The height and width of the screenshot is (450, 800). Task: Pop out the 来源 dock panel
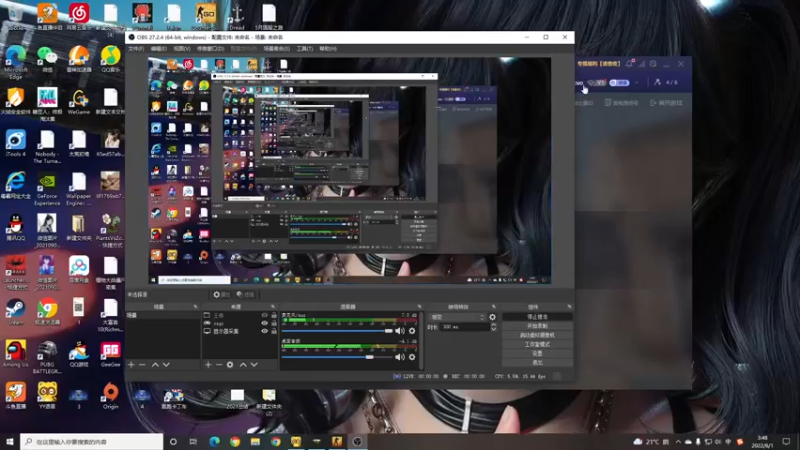(x=272, y=307)
